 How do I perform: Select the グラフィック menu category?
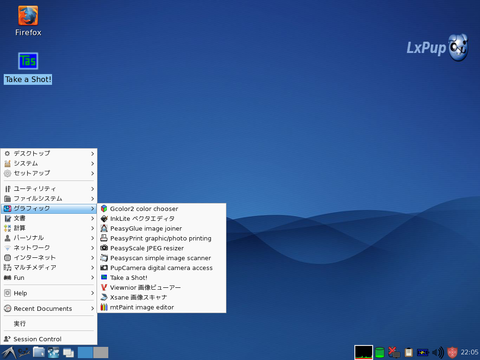(x=49, y=209)
